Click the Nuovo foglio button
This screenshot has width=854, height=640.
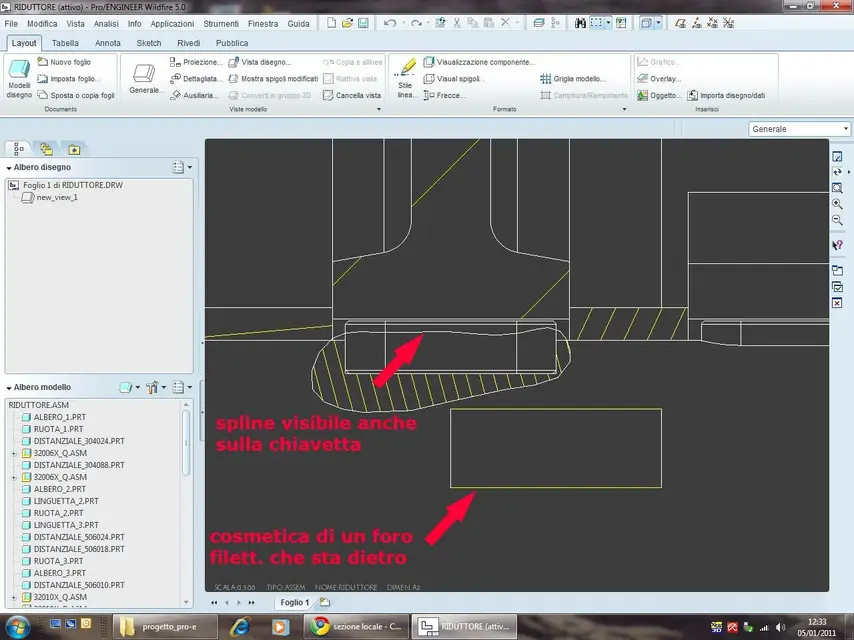tap(64, 62)
